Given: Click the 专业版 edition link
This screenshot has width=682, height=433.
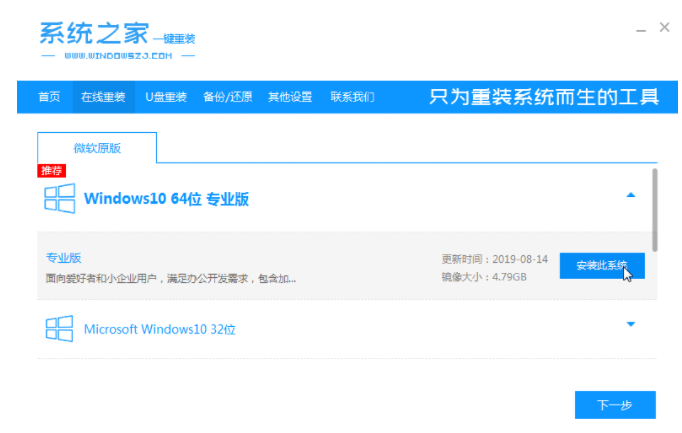Looking at the screenshot, I should [62, 258].
